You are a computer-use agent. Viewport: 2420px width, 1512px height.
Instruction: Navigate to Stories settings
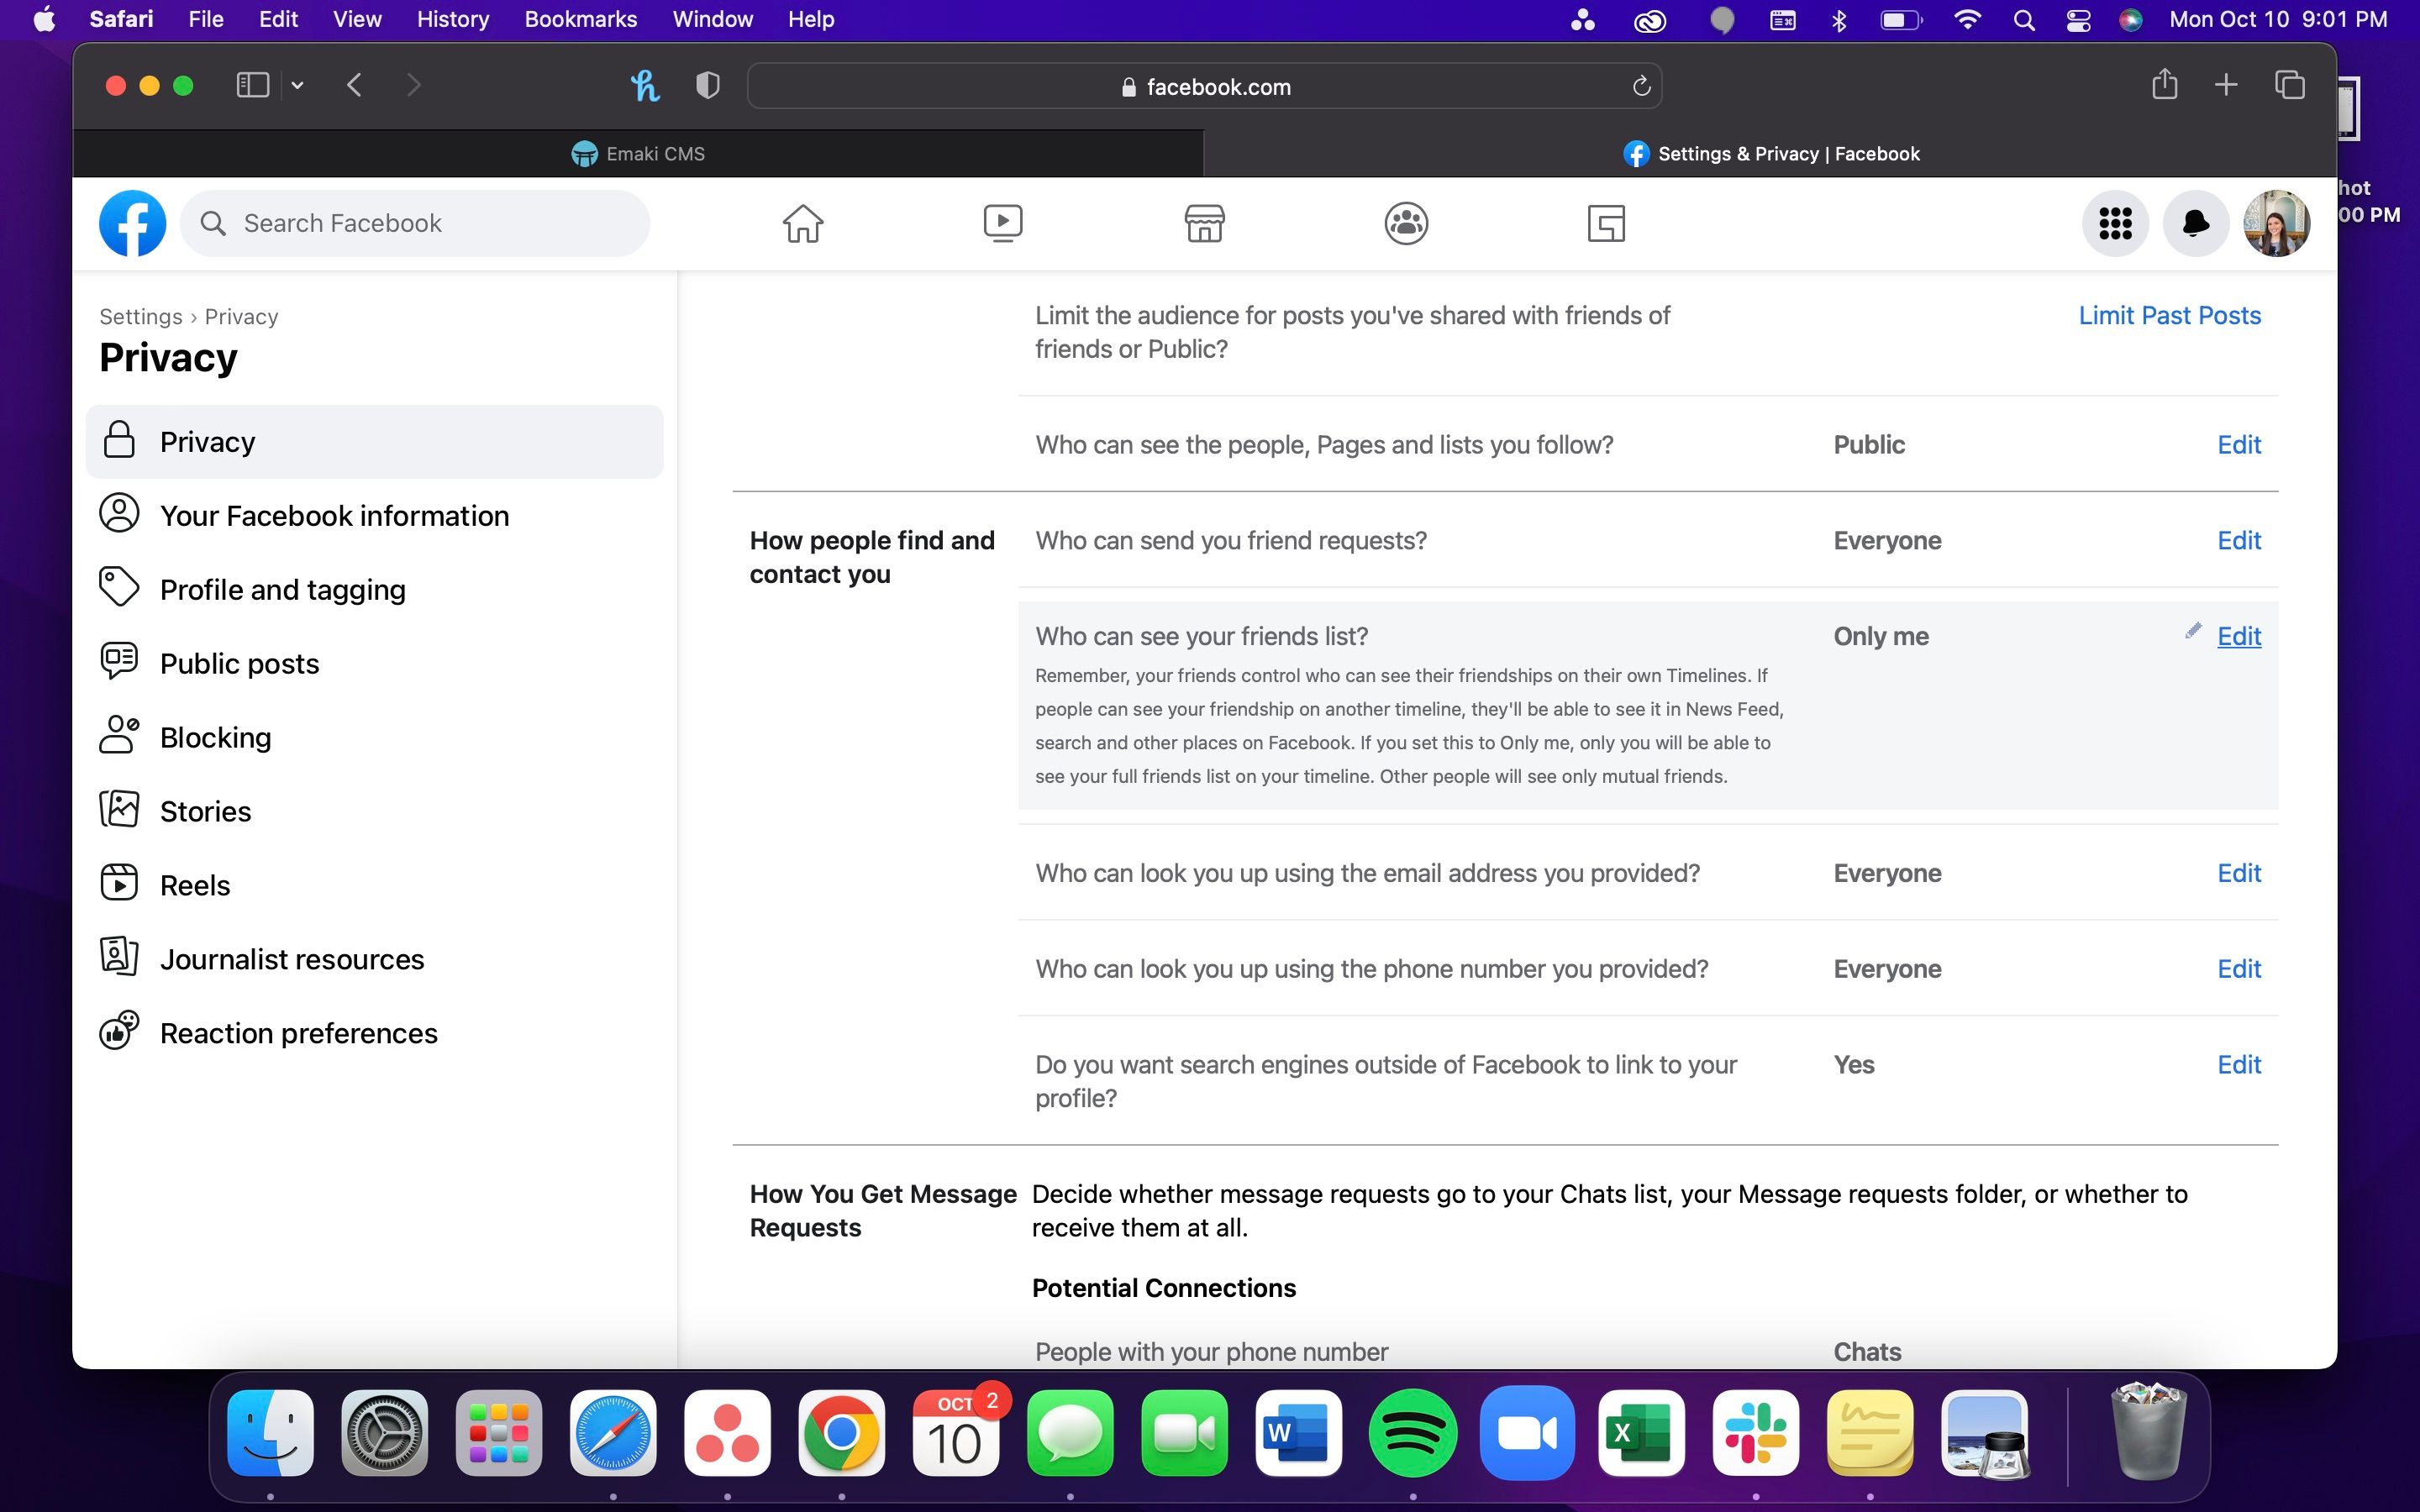(x=204, y=810)
